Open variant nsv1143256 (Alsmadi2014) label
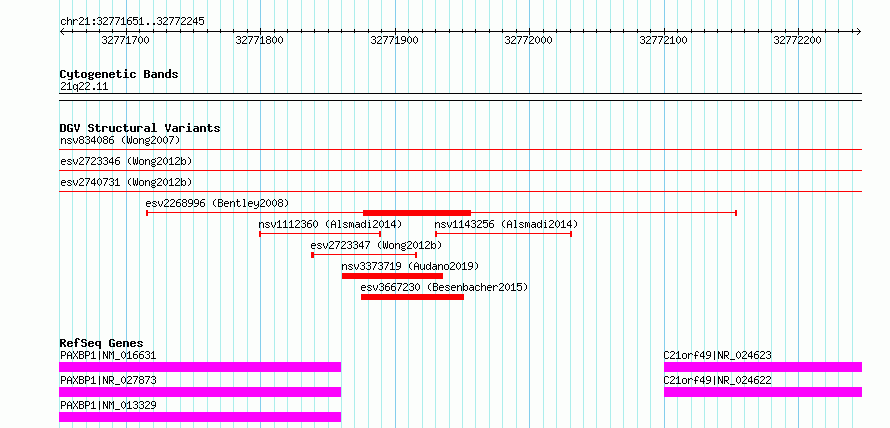The height and width of the screenshot is (428, 890). coord(506,224)
